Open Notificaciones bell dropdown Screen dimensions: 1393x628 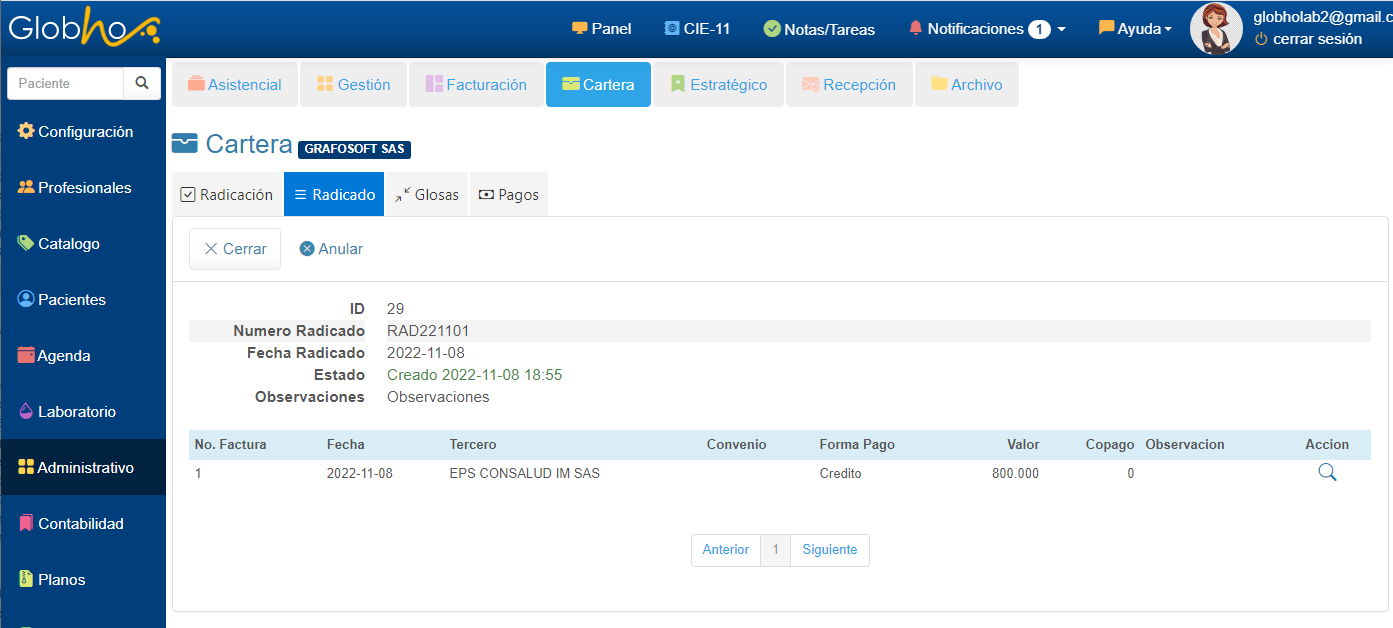pos(986,29)
